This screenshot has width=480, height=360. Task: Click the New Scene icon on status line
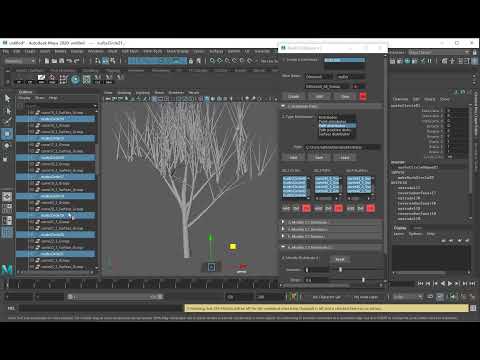47,61
